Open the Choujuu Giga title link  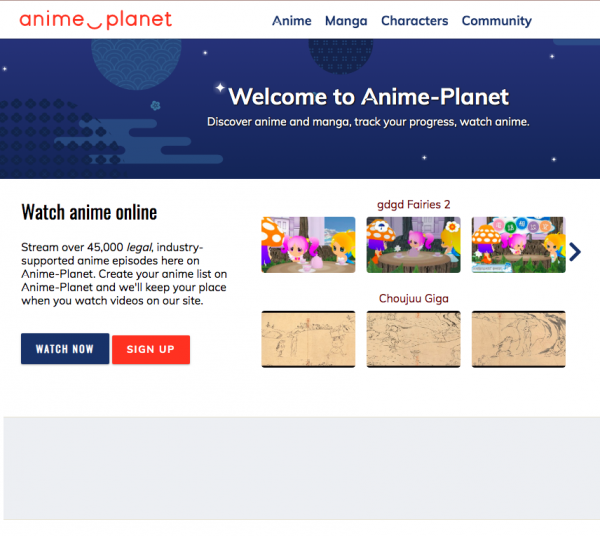[413, 298]
